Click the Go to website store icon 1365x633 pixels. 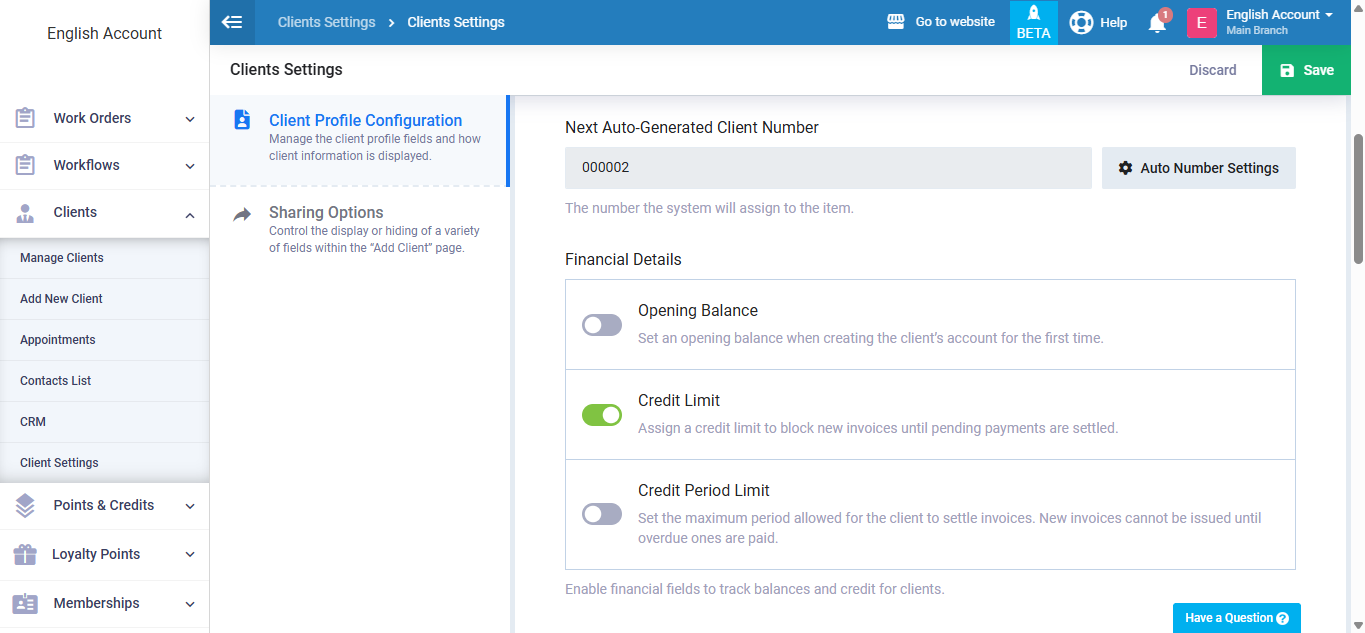tap(896, 22)
